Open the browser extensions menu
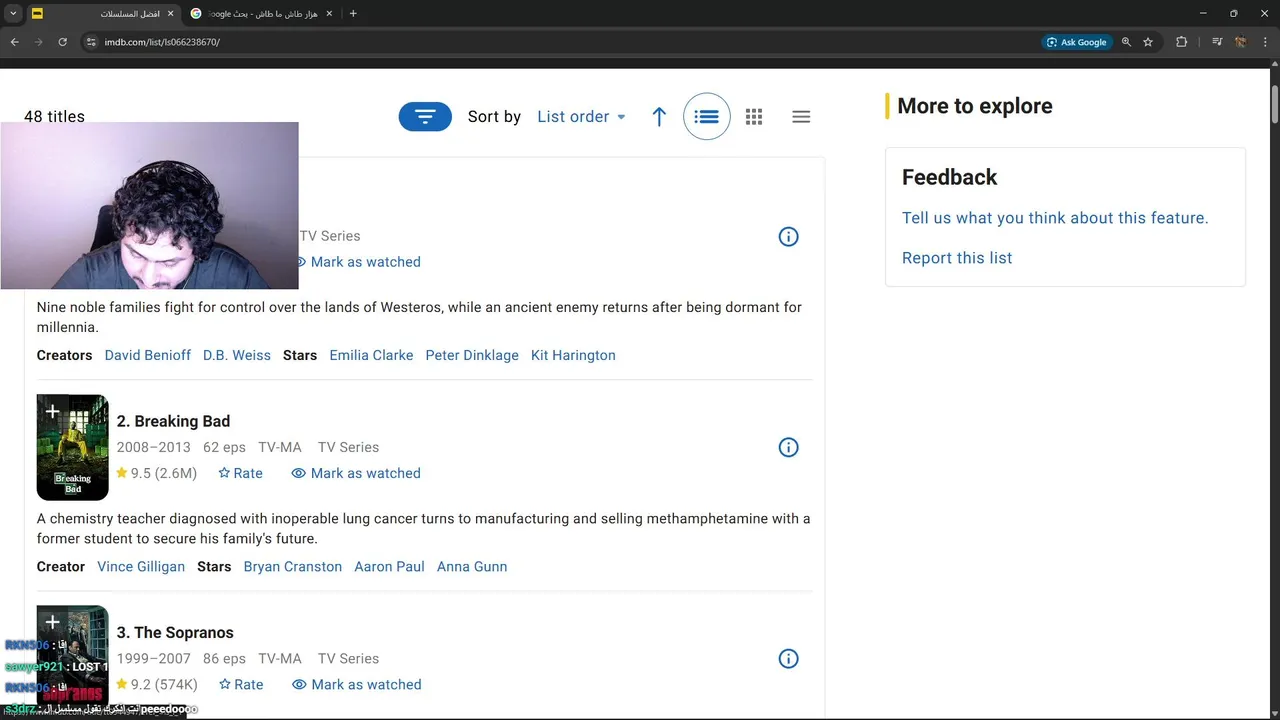The width and height of the screenshot is (1280, 720). click(x=1182, y=42)
